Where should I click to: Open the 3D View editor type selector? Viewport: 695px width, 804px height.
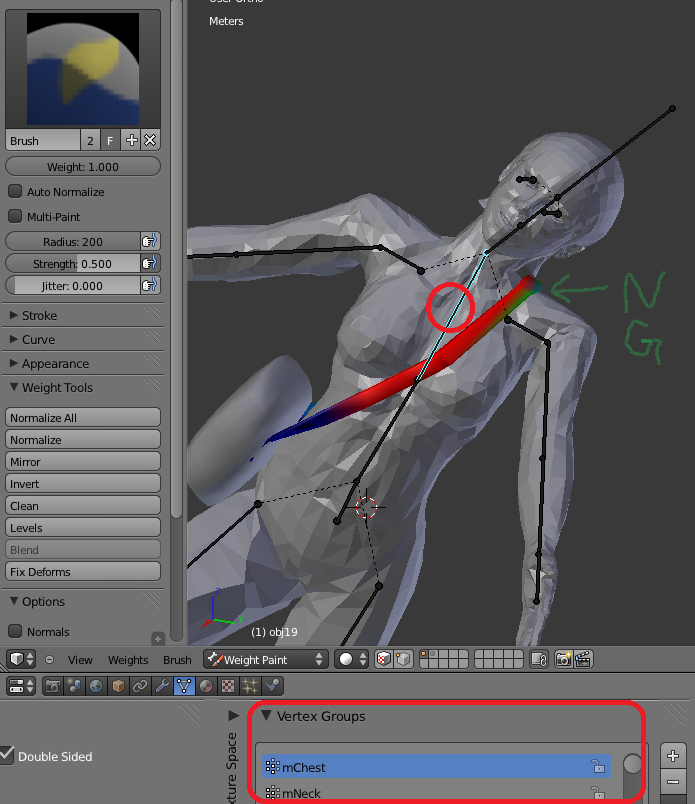[x=21, y=659]
